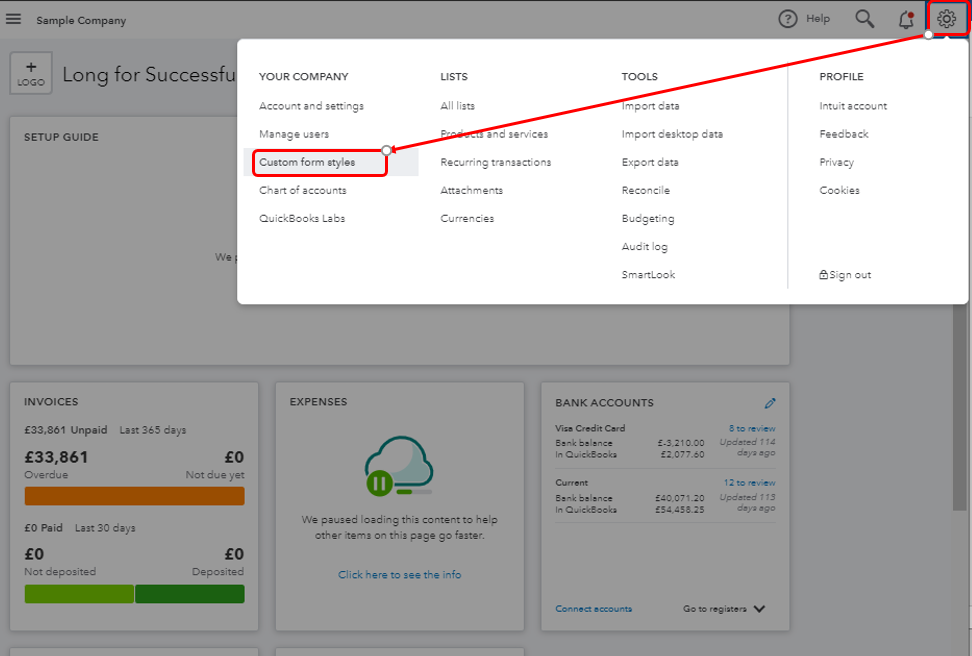Image resolution: width=972 pixels, height=656 pixels.
Task: Open Attachments list
Action: pyautogui.click(x=472, y=190)
